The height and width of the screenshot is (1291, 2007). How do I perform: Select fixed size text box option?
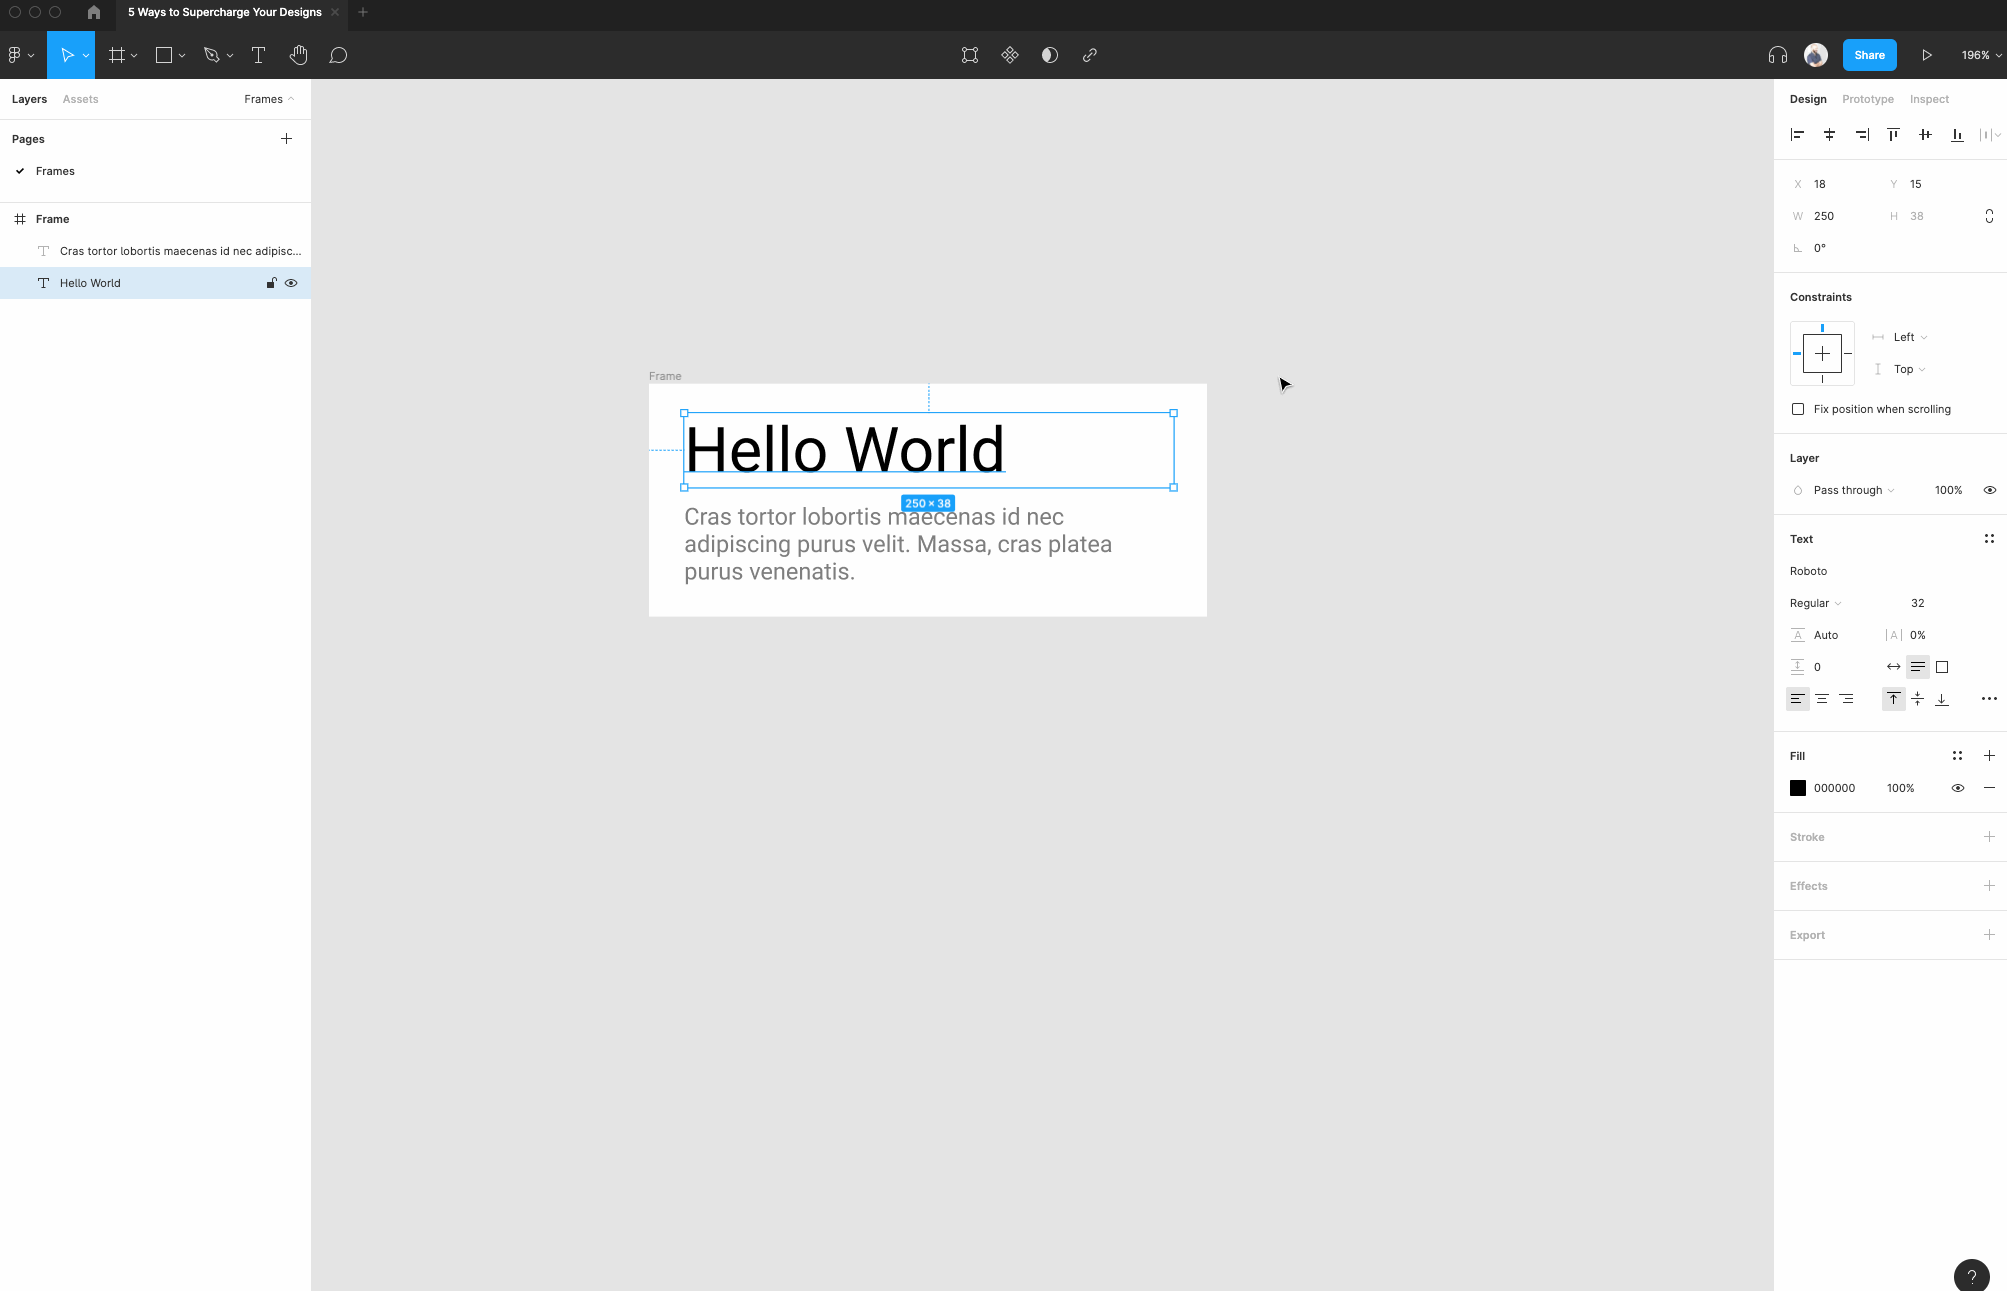coord(1941,667)
